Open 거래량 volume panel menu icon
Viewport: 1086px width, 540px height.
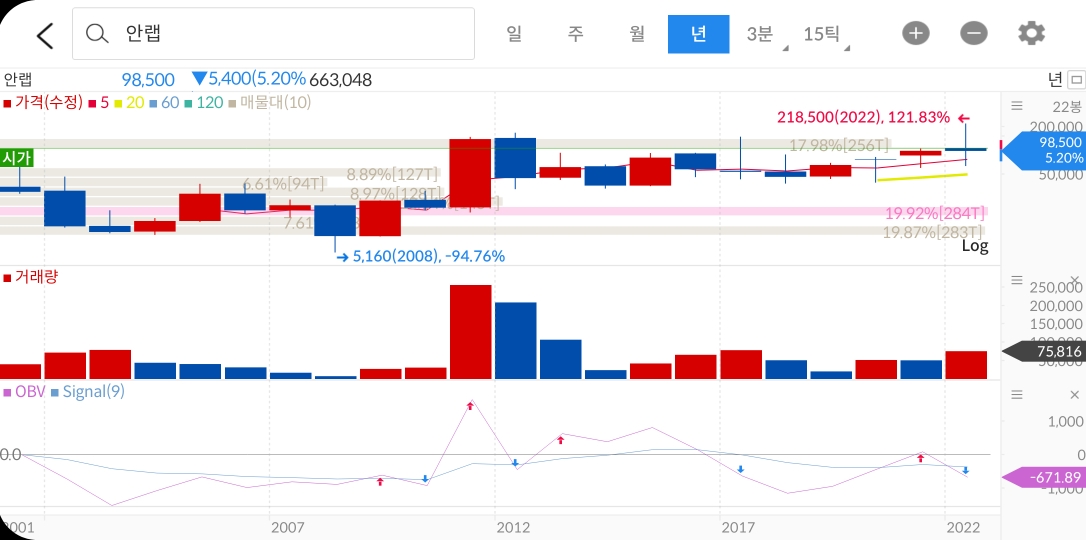(1017, 280)
